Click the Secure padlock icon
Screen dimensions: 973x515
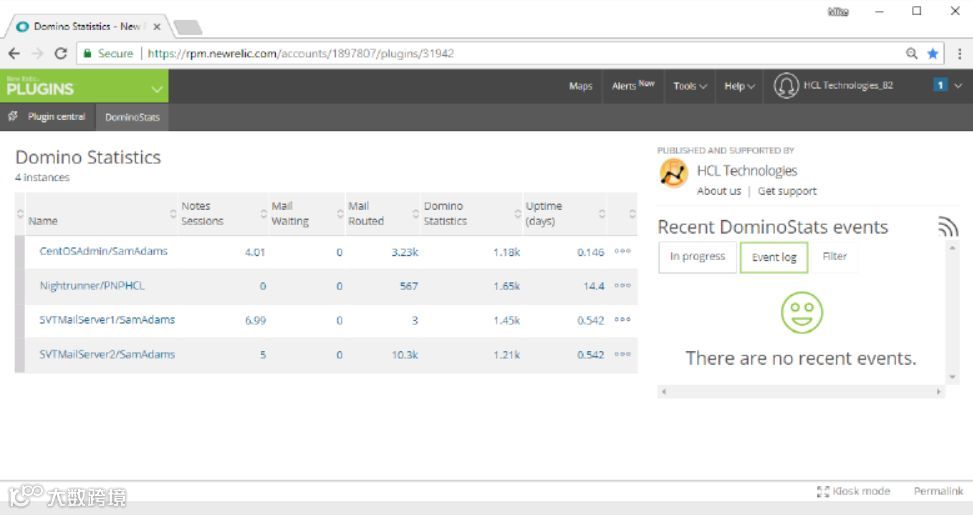pos(87,53)
